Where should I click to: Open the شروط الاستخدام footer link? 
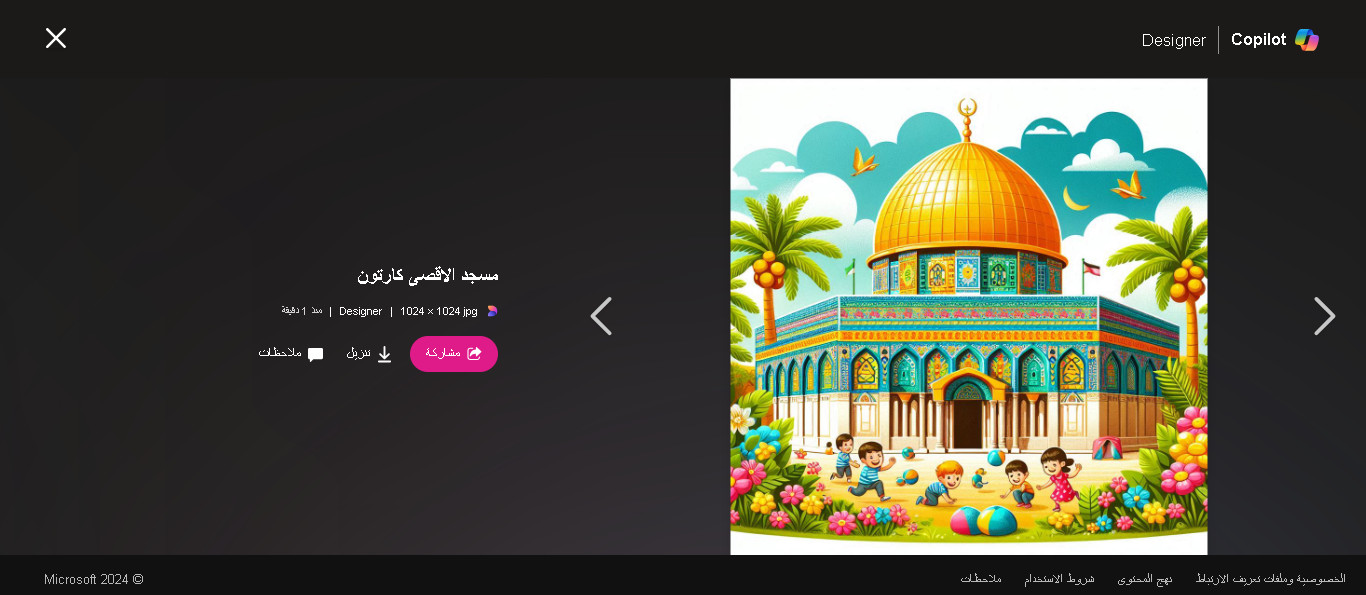1059,579
